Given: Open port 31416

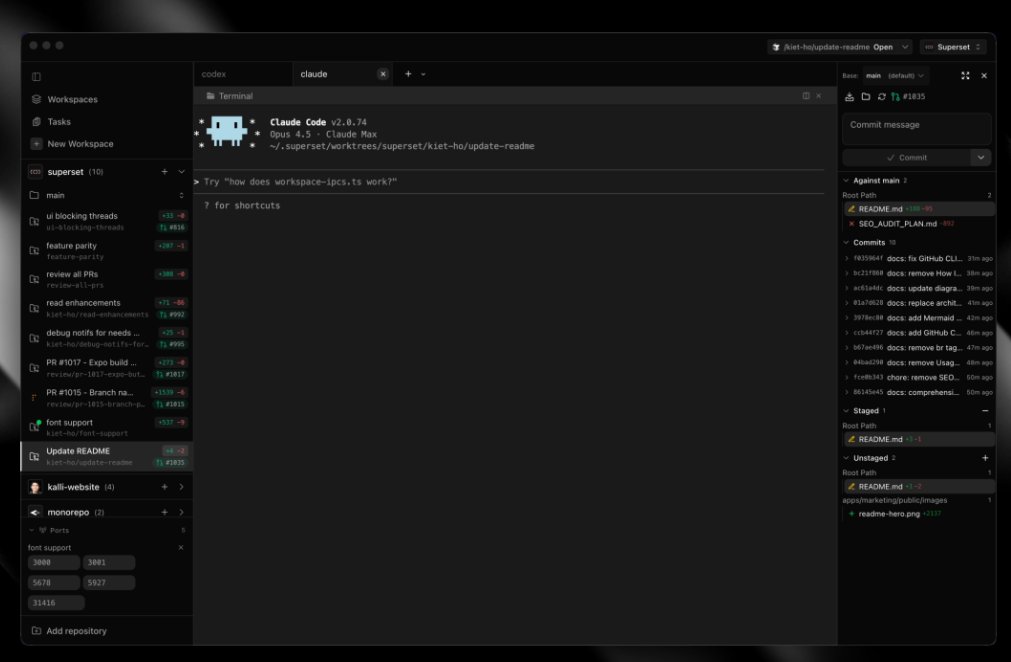Looking at the screenshot, I should [x=56, y=603].
